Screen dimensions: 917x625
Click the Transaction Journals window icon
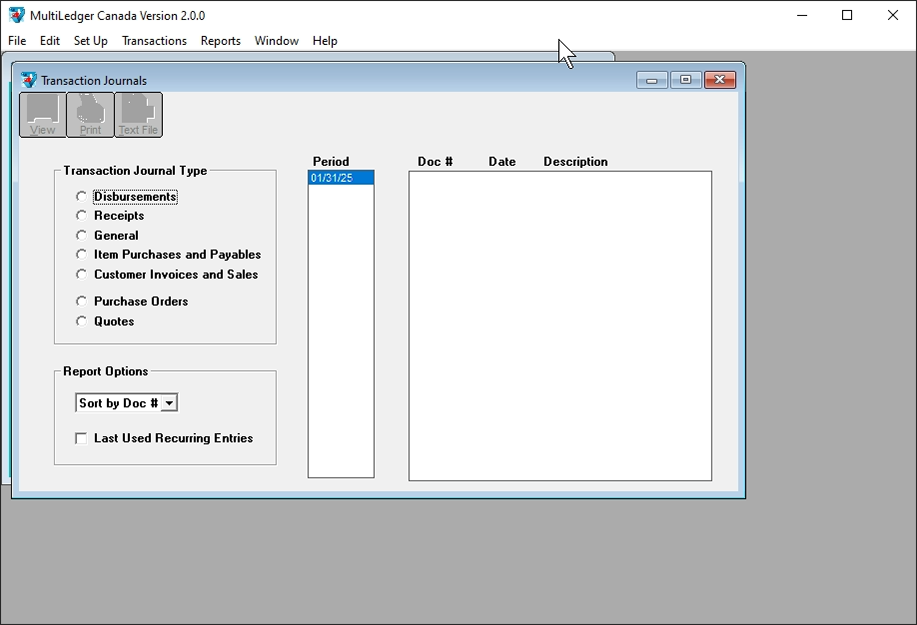tap(28, 80)
